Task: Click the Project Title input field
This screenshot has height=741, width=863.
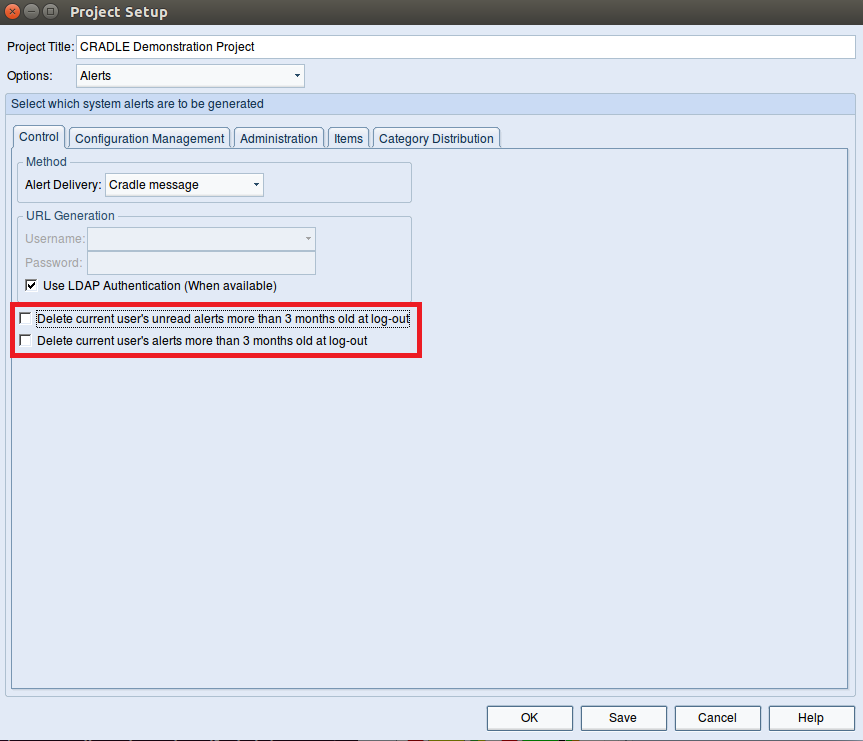Action: click(x=466, y=47)
